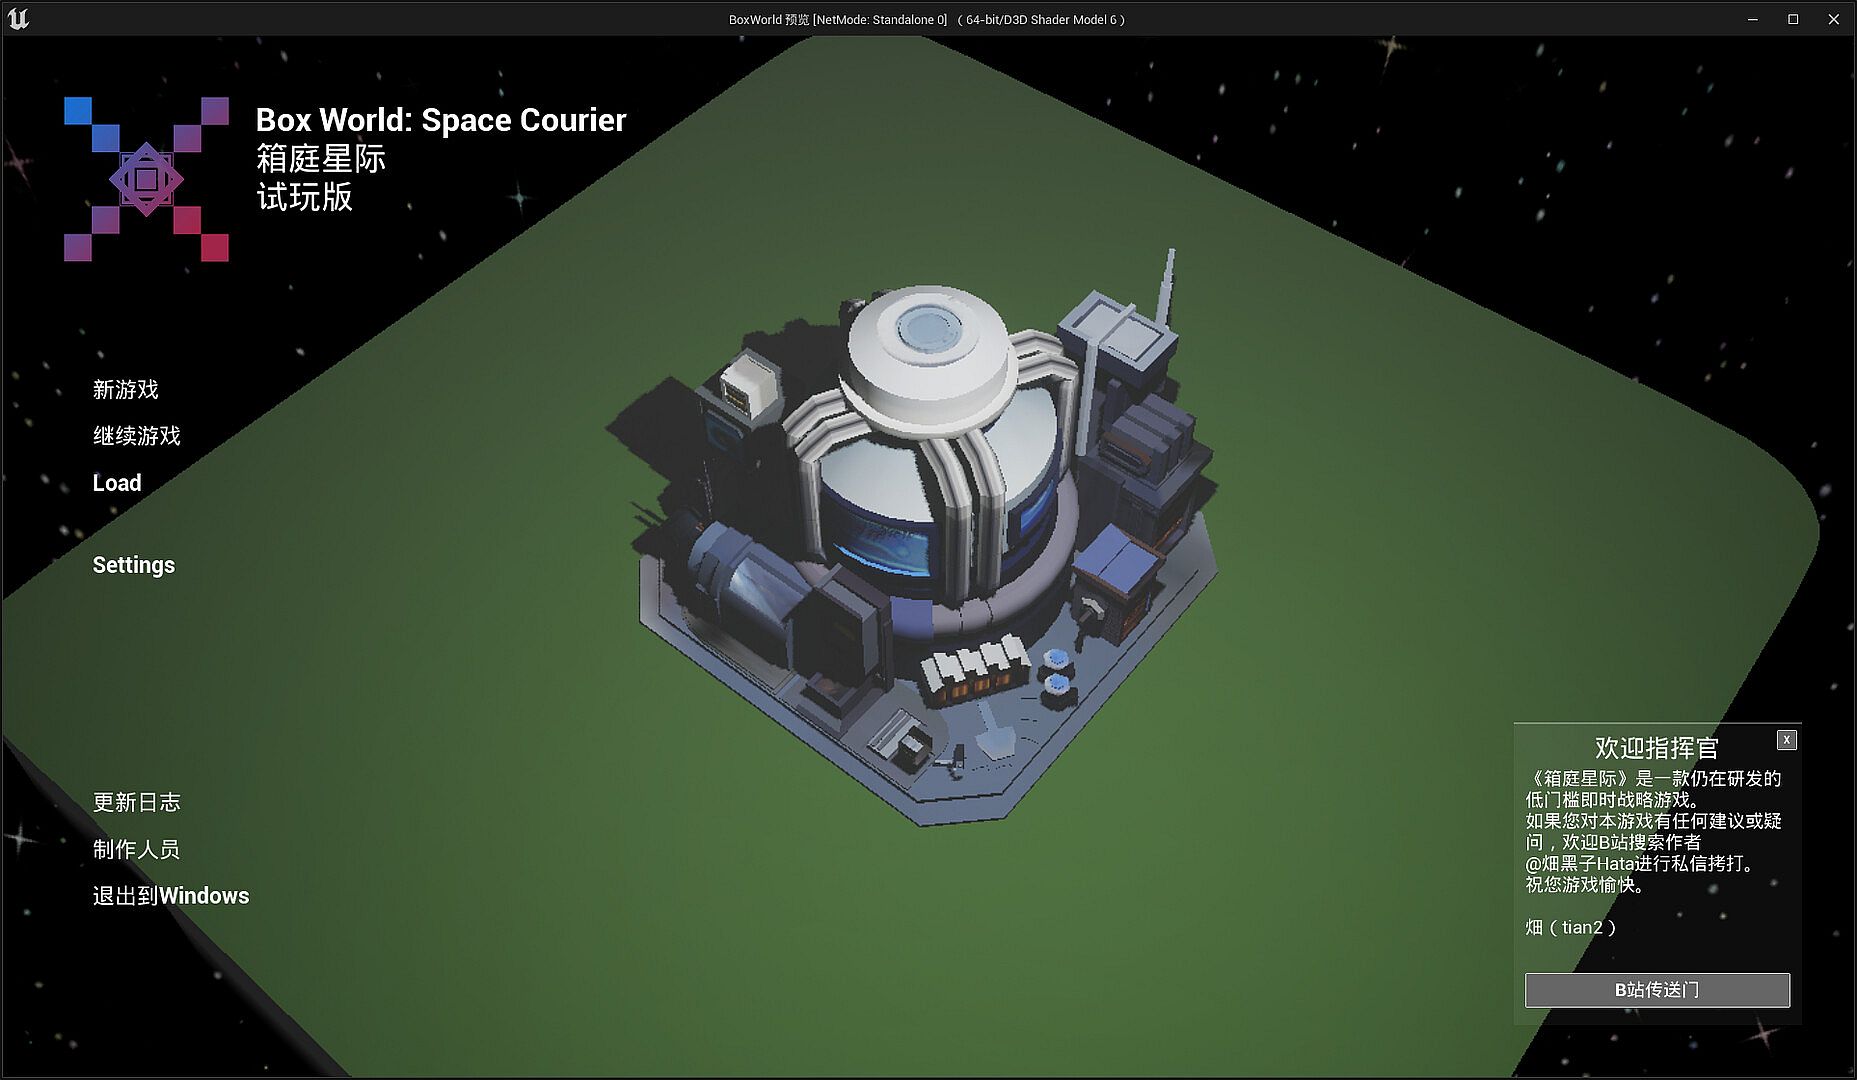Select 继续游戏 to continue the game
This screenshot has height=1080, width=1857.
tap(136, 436)
